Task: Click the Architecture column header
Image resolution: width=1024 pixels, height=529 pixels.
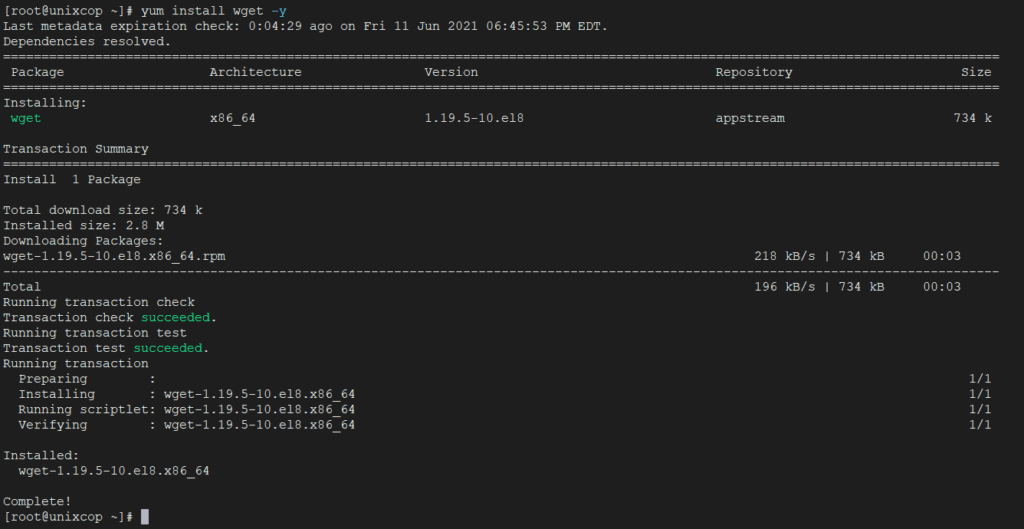Action: 255,72
